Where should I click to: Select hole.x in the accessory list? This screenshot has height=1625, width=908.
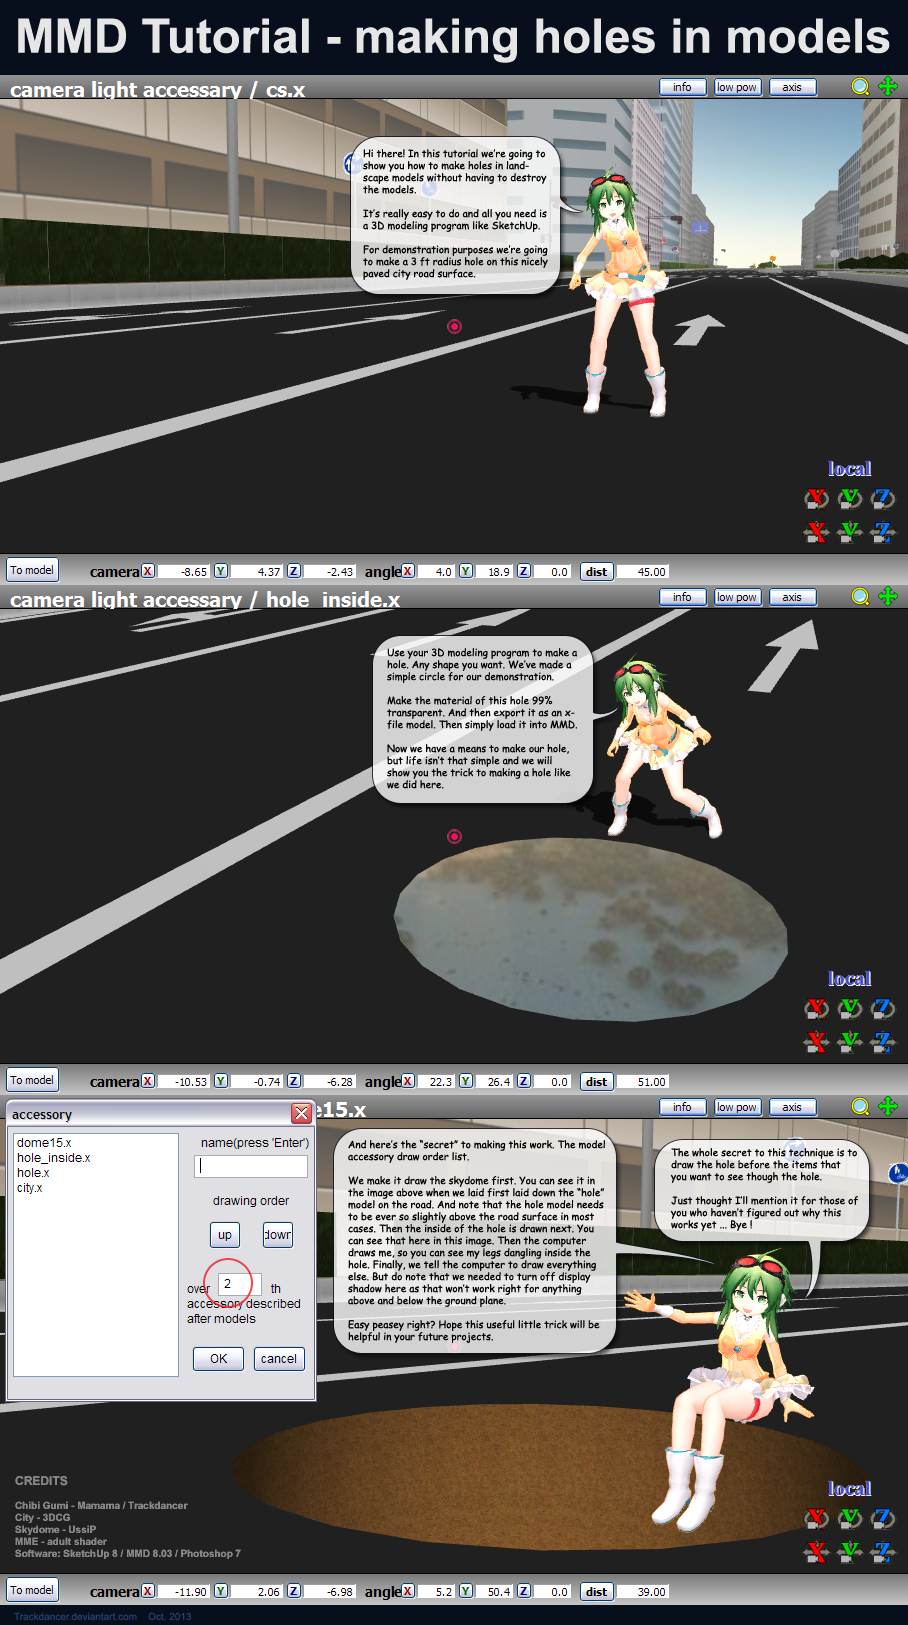[33, 1173]
